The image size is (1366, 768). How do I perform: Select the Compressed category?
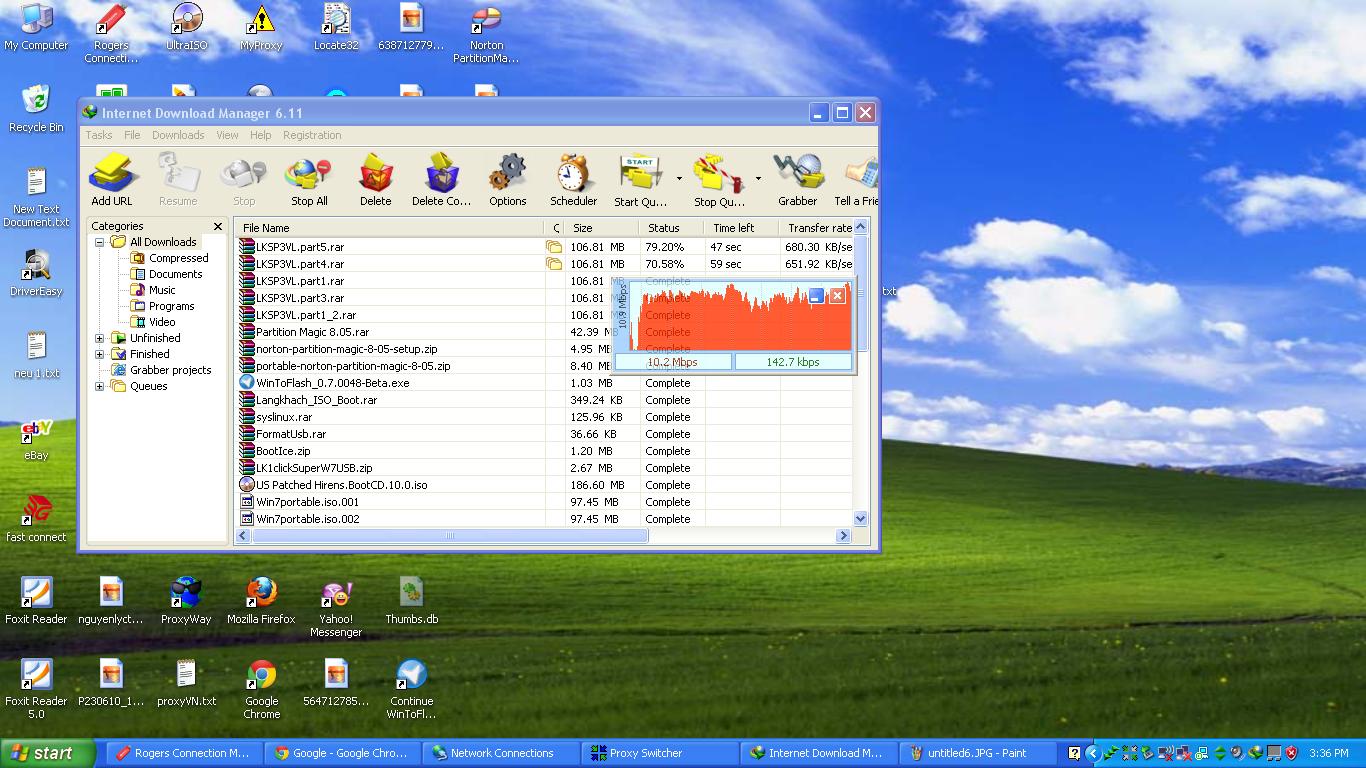[x=170, y=258]
